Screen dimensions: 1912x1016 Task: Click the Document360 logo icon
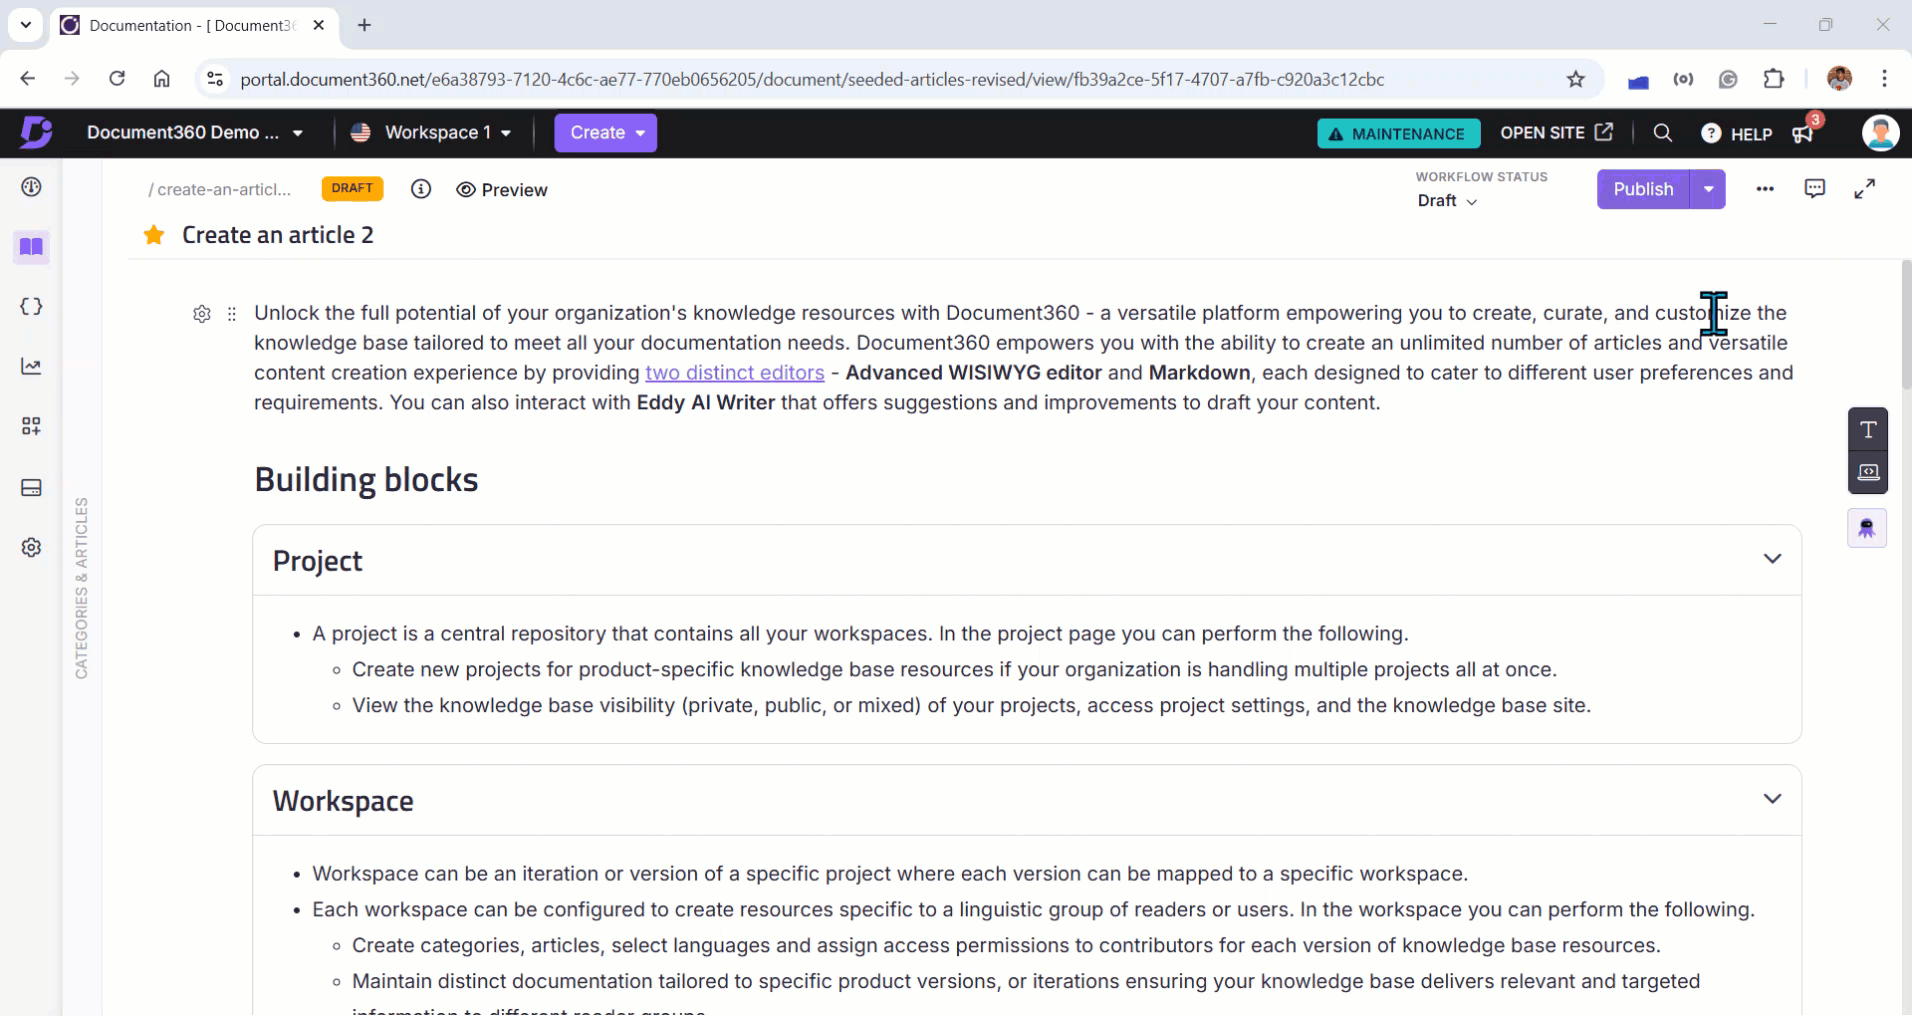(x=36, y=132)
